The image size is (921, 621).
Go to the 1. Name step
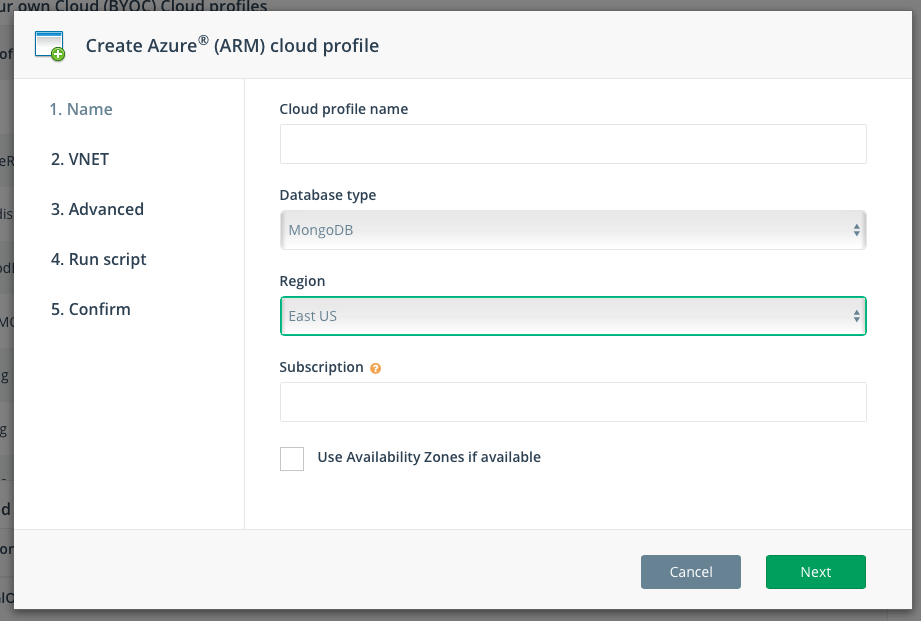pyautogui.click(x=81, y=109)
